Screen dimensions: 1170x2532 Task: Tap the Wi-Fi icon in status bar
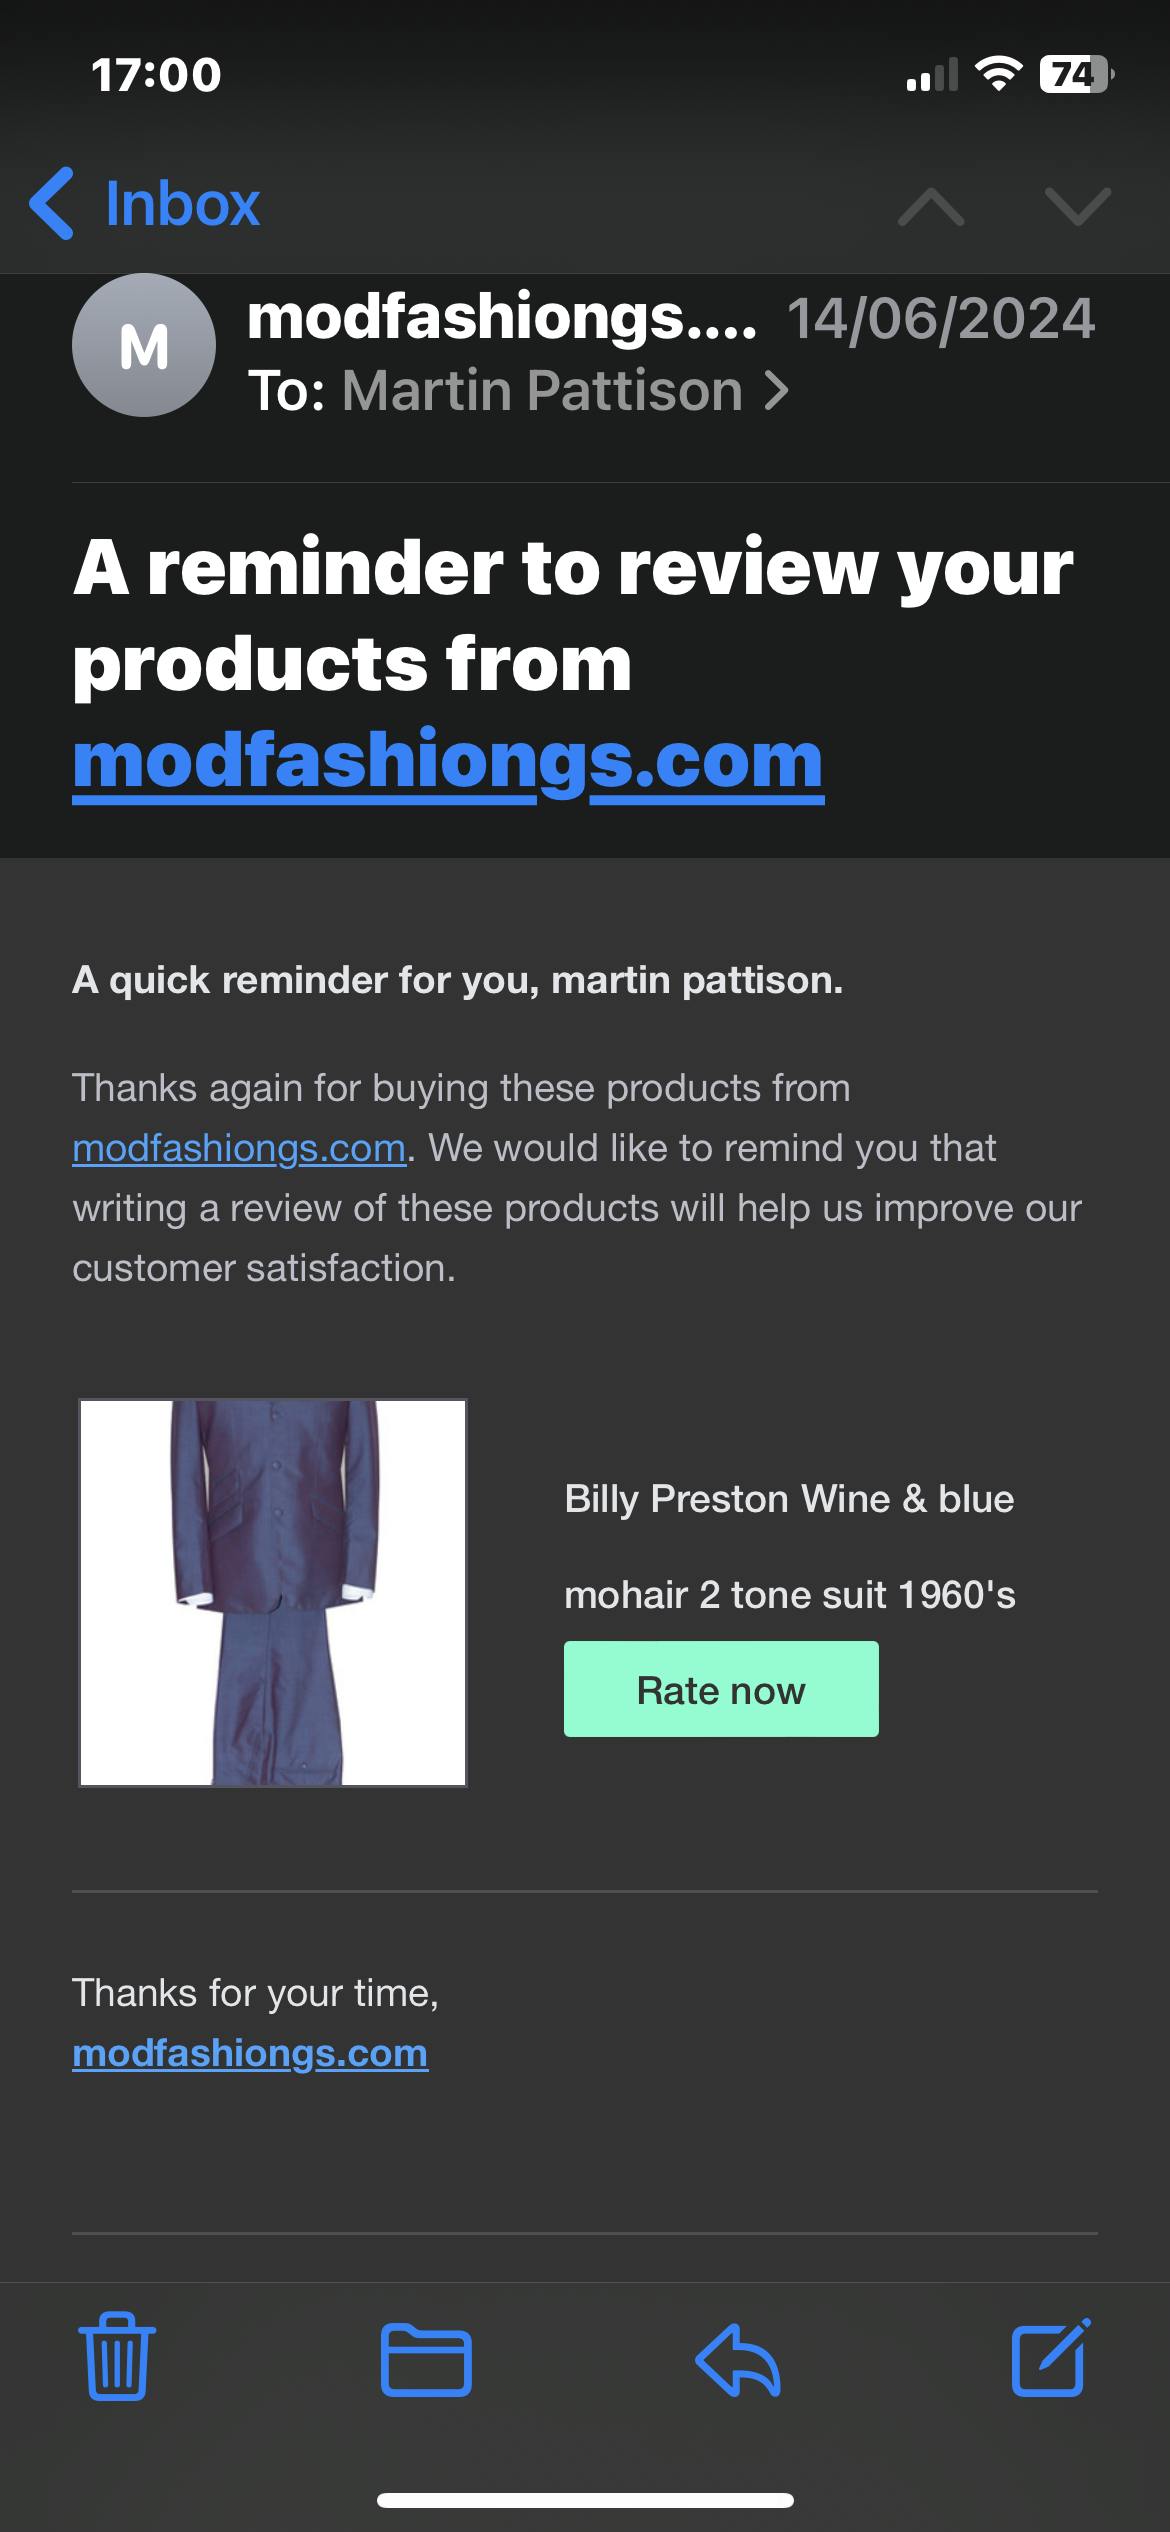pyautogui.click(x=997, y=74)
